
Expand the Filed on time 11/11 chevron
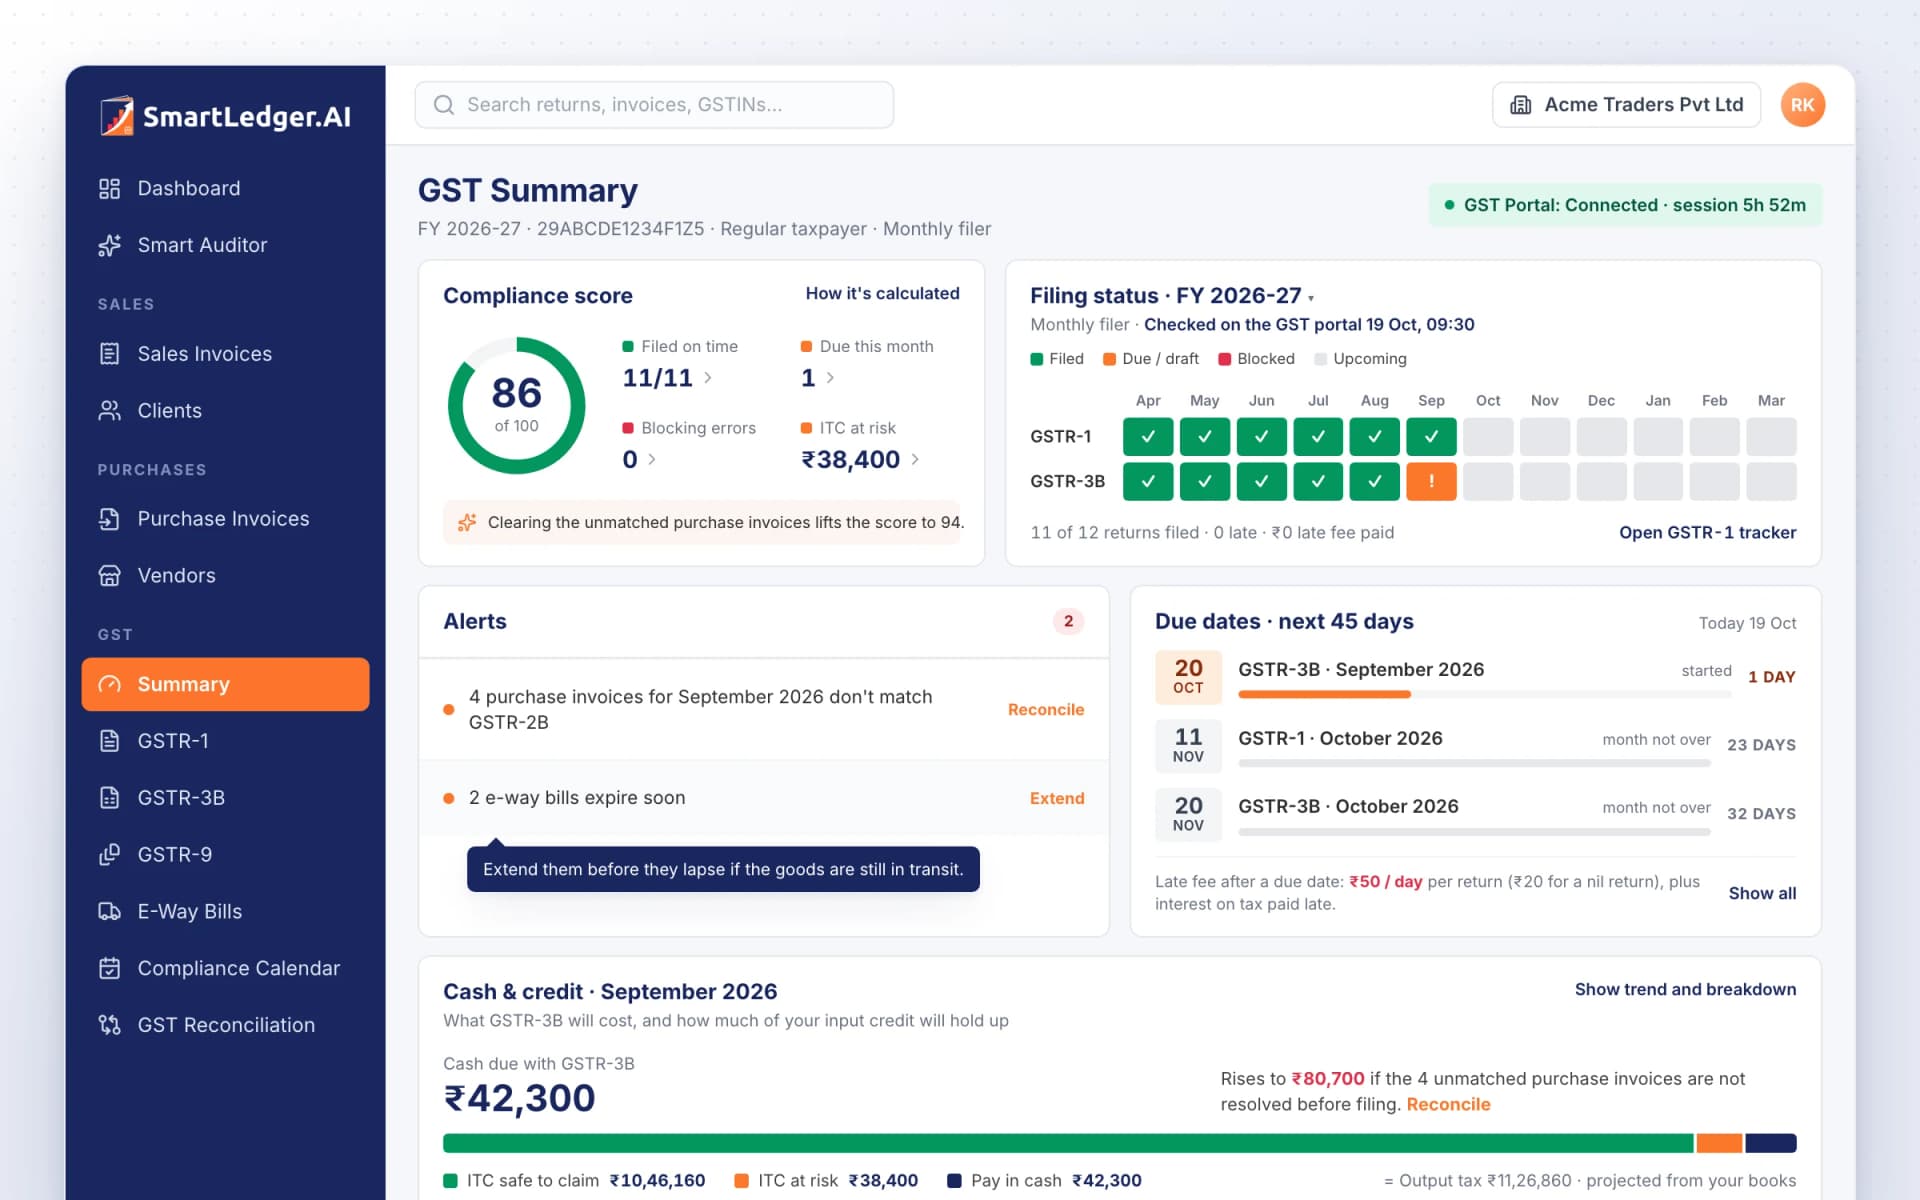pos(708,378)
